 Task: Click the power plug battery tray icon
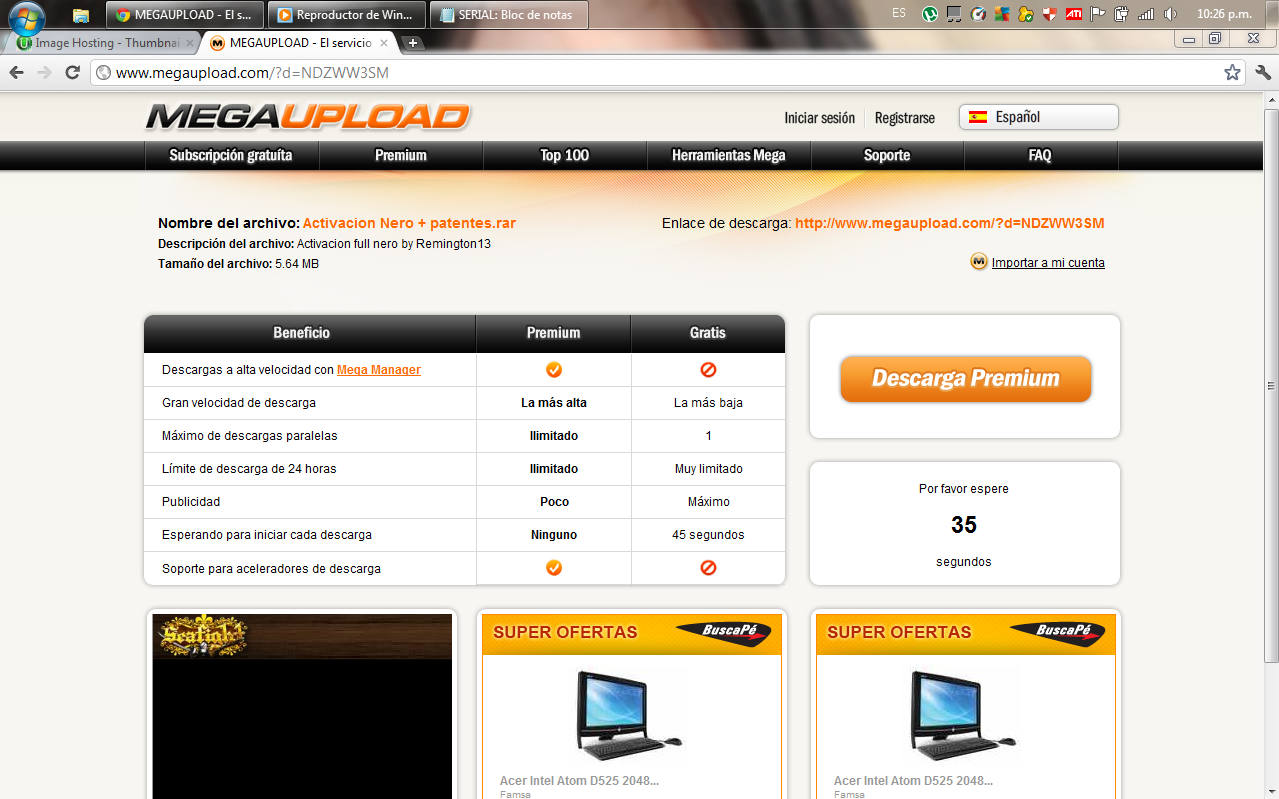pos(1122,14)
